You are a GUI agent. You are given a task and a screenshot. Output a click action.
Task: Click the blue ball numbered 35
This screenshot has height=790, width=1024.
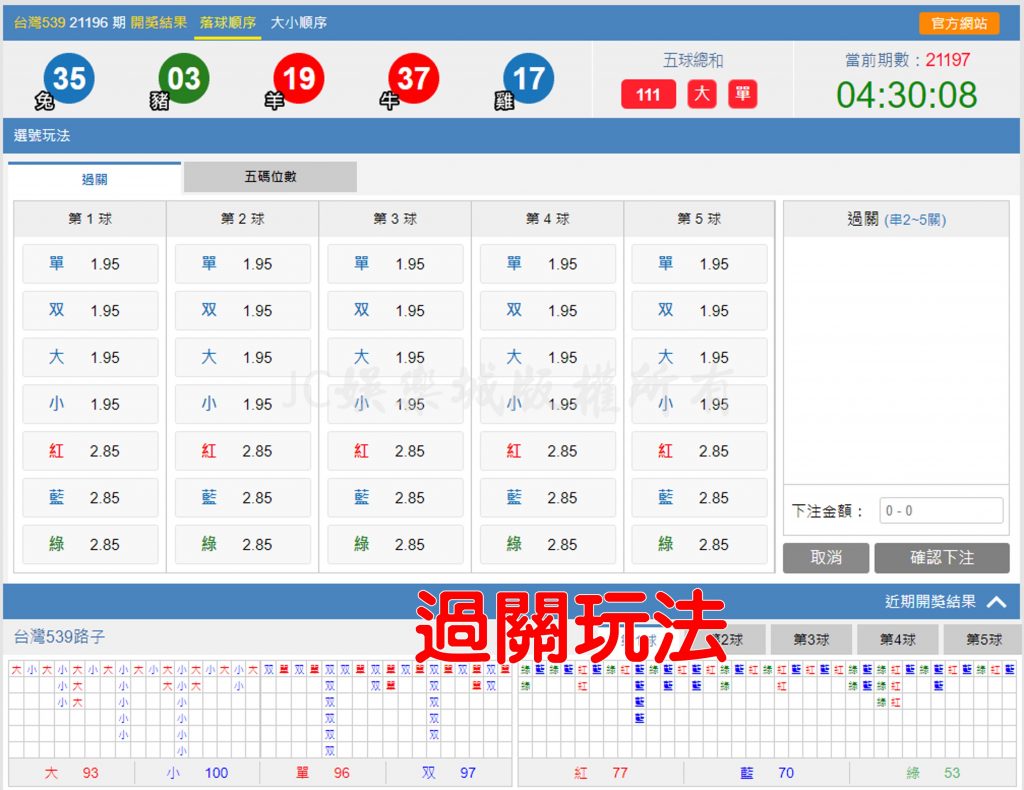coord(69,78)
